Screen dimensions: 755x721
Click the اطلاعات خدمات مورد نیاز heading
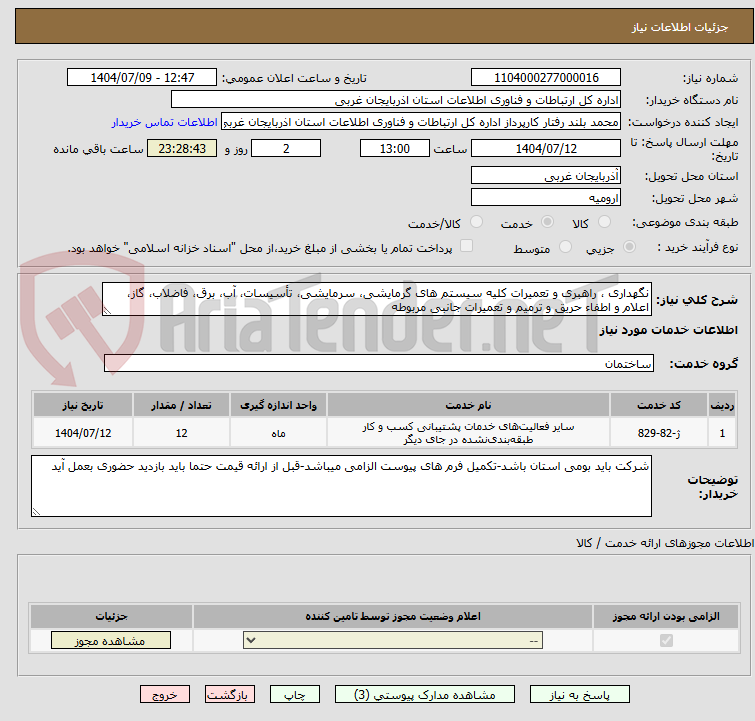(668, 330)
